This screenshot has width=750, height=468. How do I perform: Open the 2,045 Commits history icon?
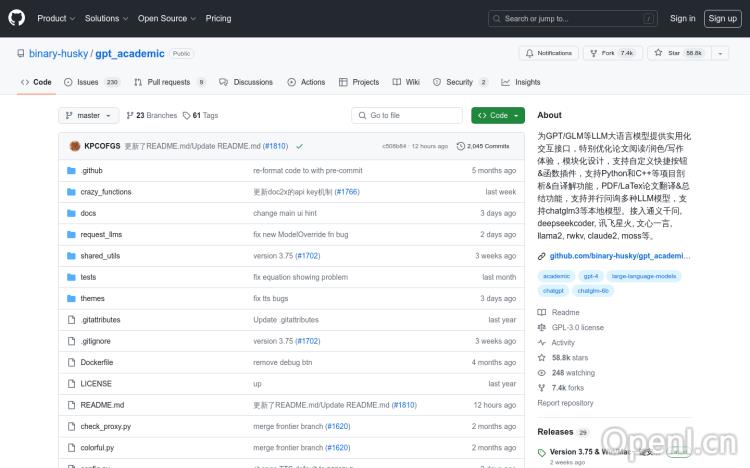point(460,146)
